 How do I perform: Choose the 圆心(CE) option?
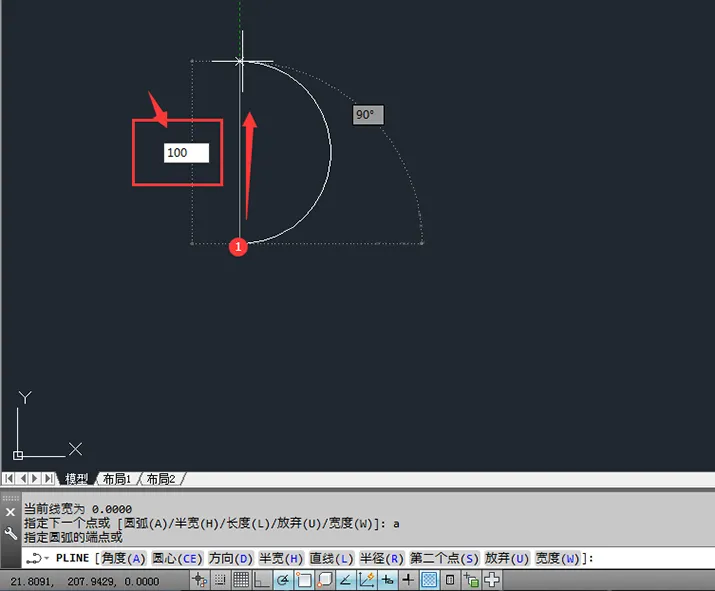[177, 558]
